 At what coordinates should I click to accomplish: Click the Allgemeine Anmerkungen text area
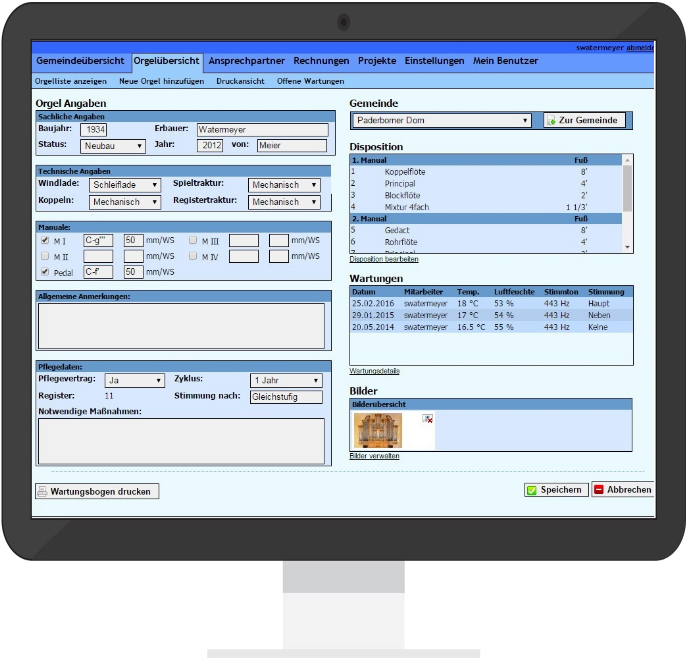click(181, 326)
